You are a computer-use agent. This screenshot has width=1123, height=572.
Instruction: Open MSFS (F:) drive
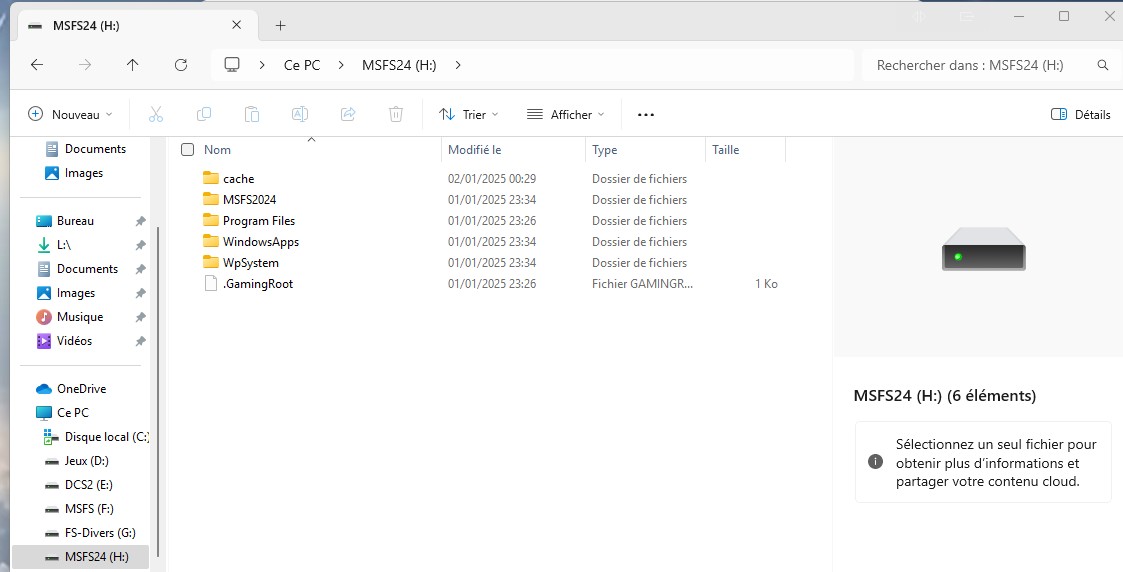click(x=79, y=509)
